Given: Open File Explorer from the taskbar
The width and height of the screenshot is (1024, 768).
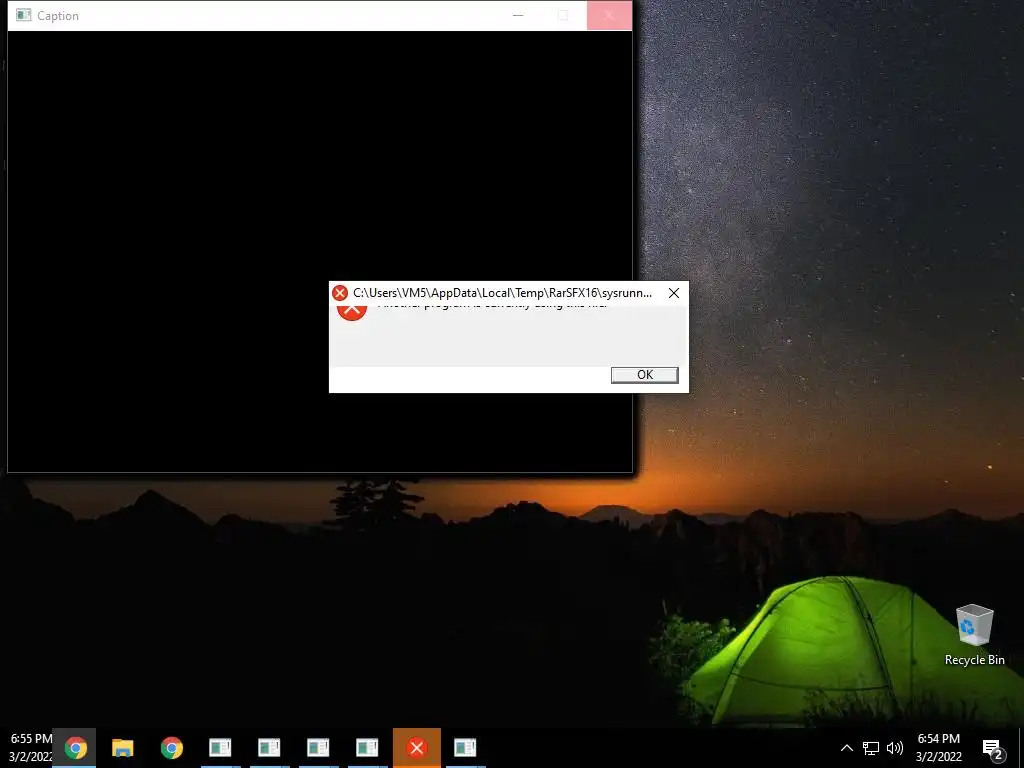Looking at the screenshot, I should pos(123,748).
